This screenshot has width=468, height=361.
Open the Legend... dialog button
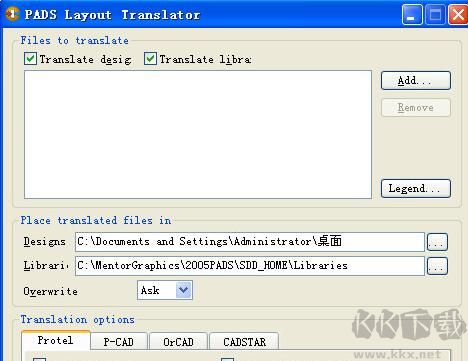[x=416, y=189]
